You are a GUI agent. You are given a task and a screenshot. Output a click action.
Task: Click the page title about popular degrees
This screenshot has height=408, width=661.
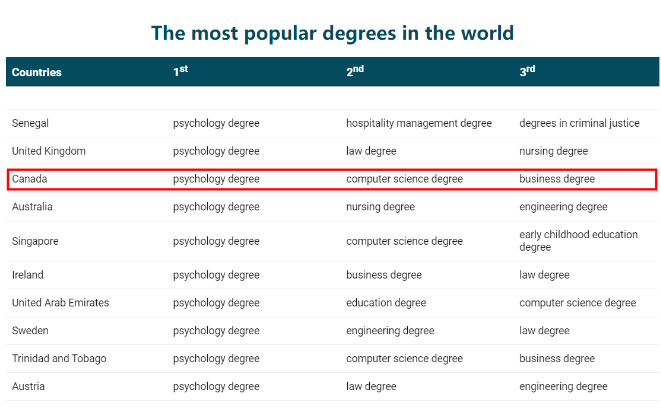332,33
